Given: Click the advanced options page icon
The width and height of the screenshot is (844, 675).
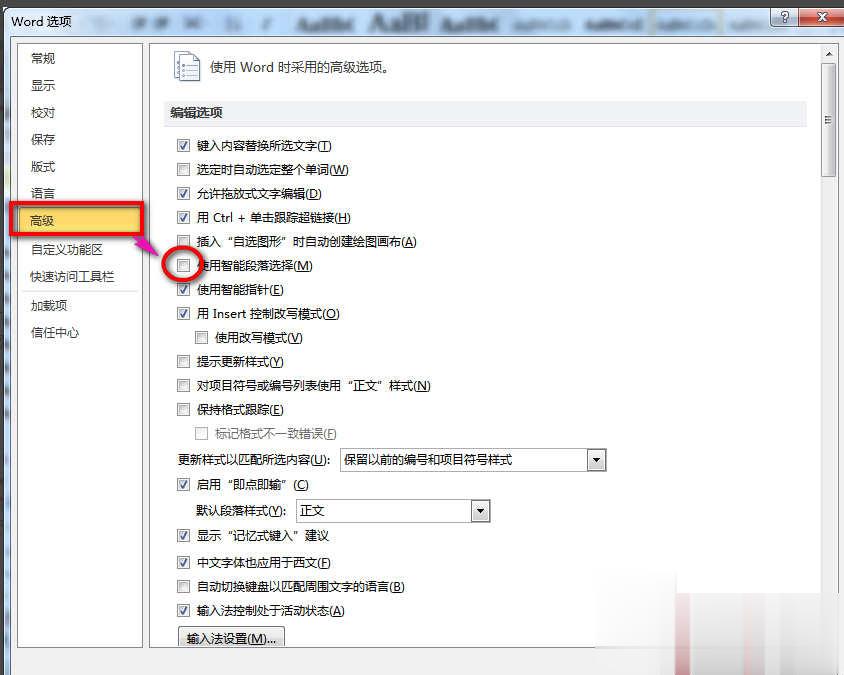Looking at the screenshot, I should (187, 66).
